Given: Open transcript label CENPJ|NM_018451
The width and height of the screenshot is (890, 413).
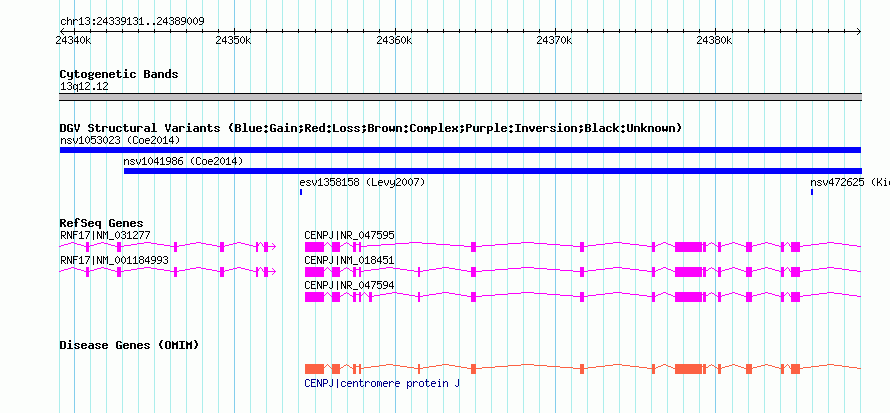Looking at the screenshot, I should click(x=350, y=260).
